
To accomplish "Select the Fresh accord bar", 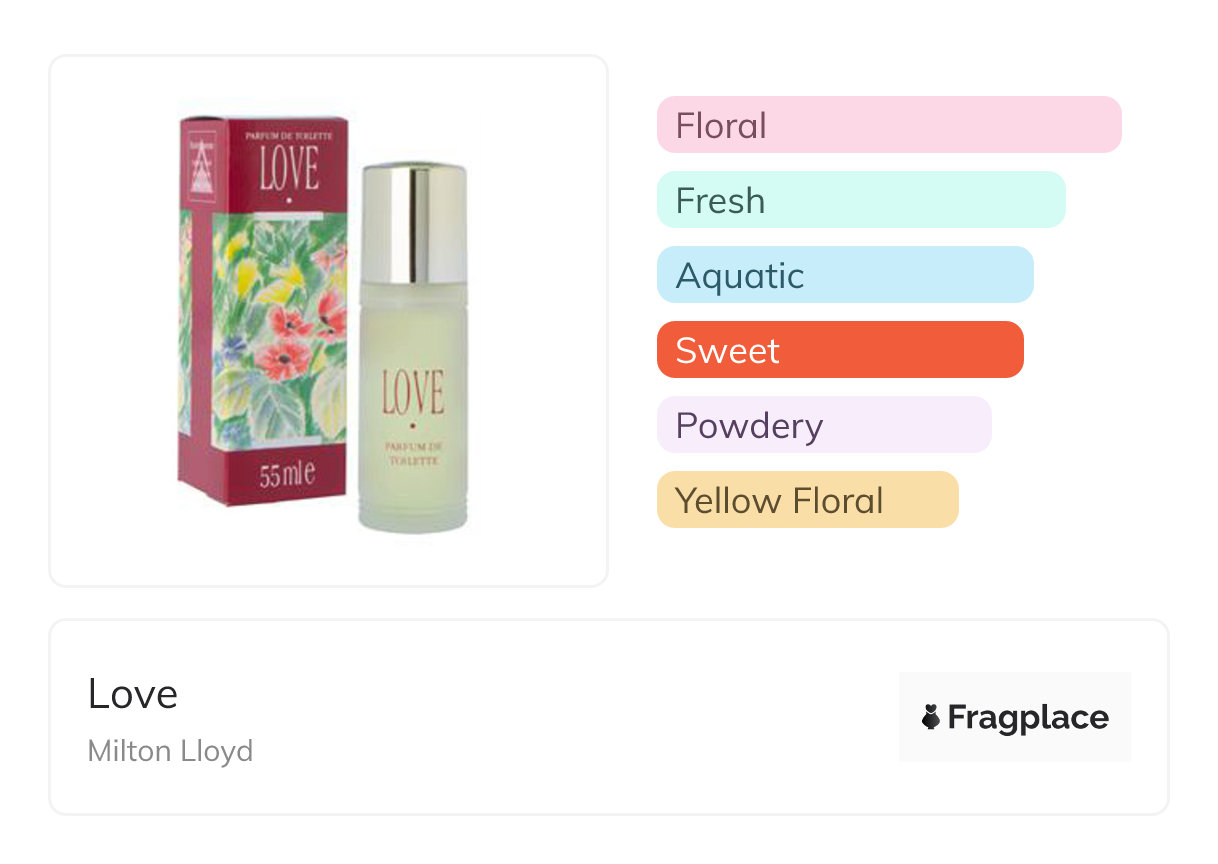I will [x=861, y=200].
